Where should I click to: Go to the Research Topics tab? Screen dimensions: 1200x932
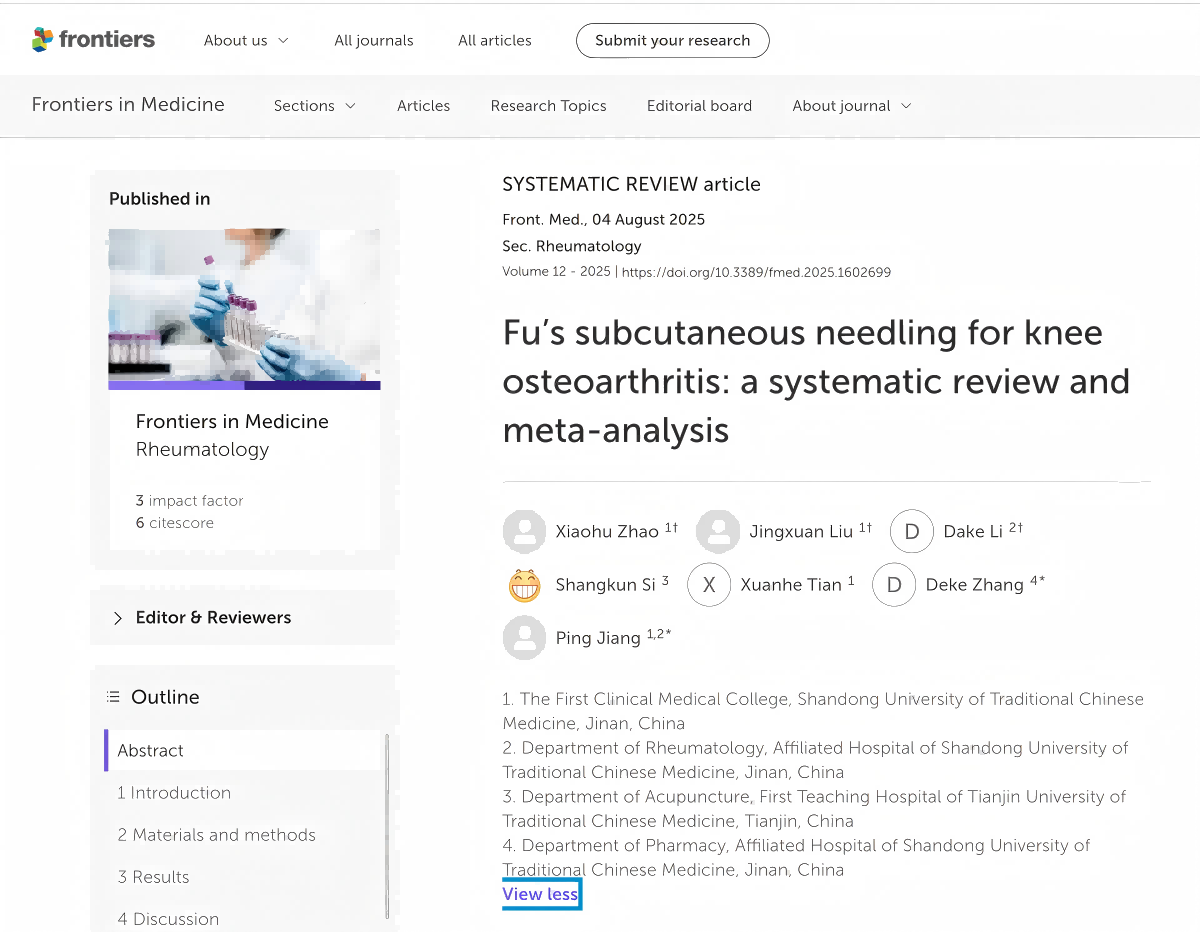(x=548, y=106)
